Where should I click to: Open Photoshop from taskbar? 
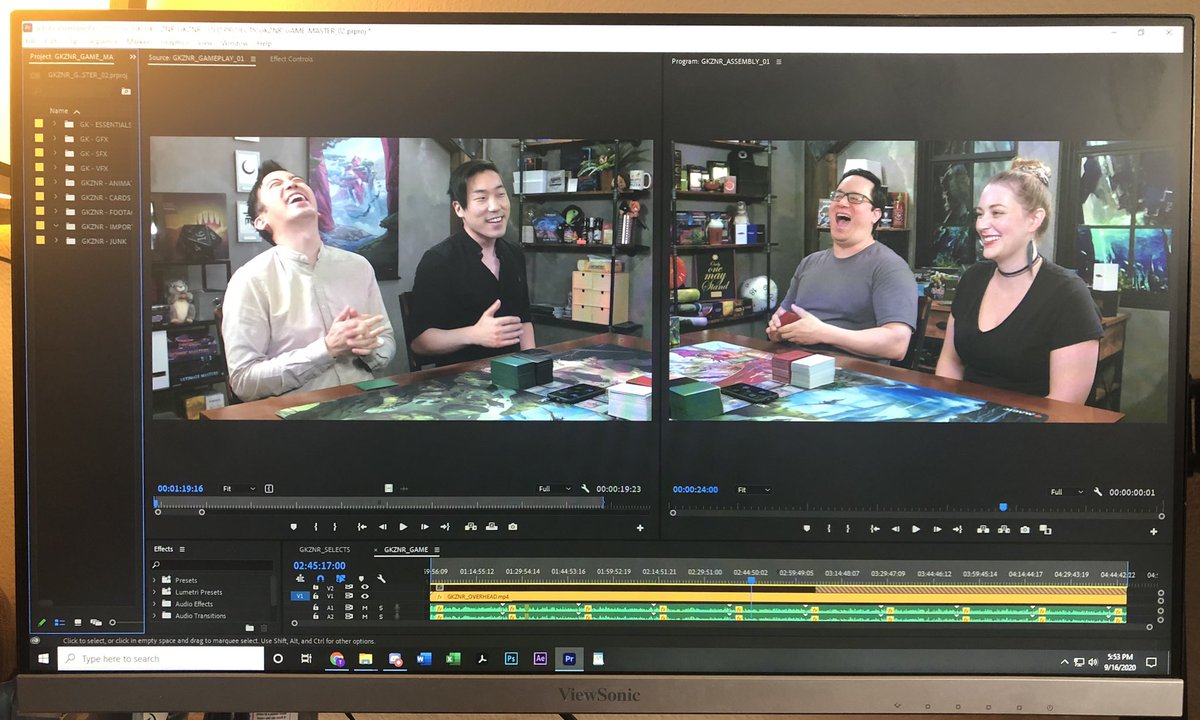pos(511,659)
